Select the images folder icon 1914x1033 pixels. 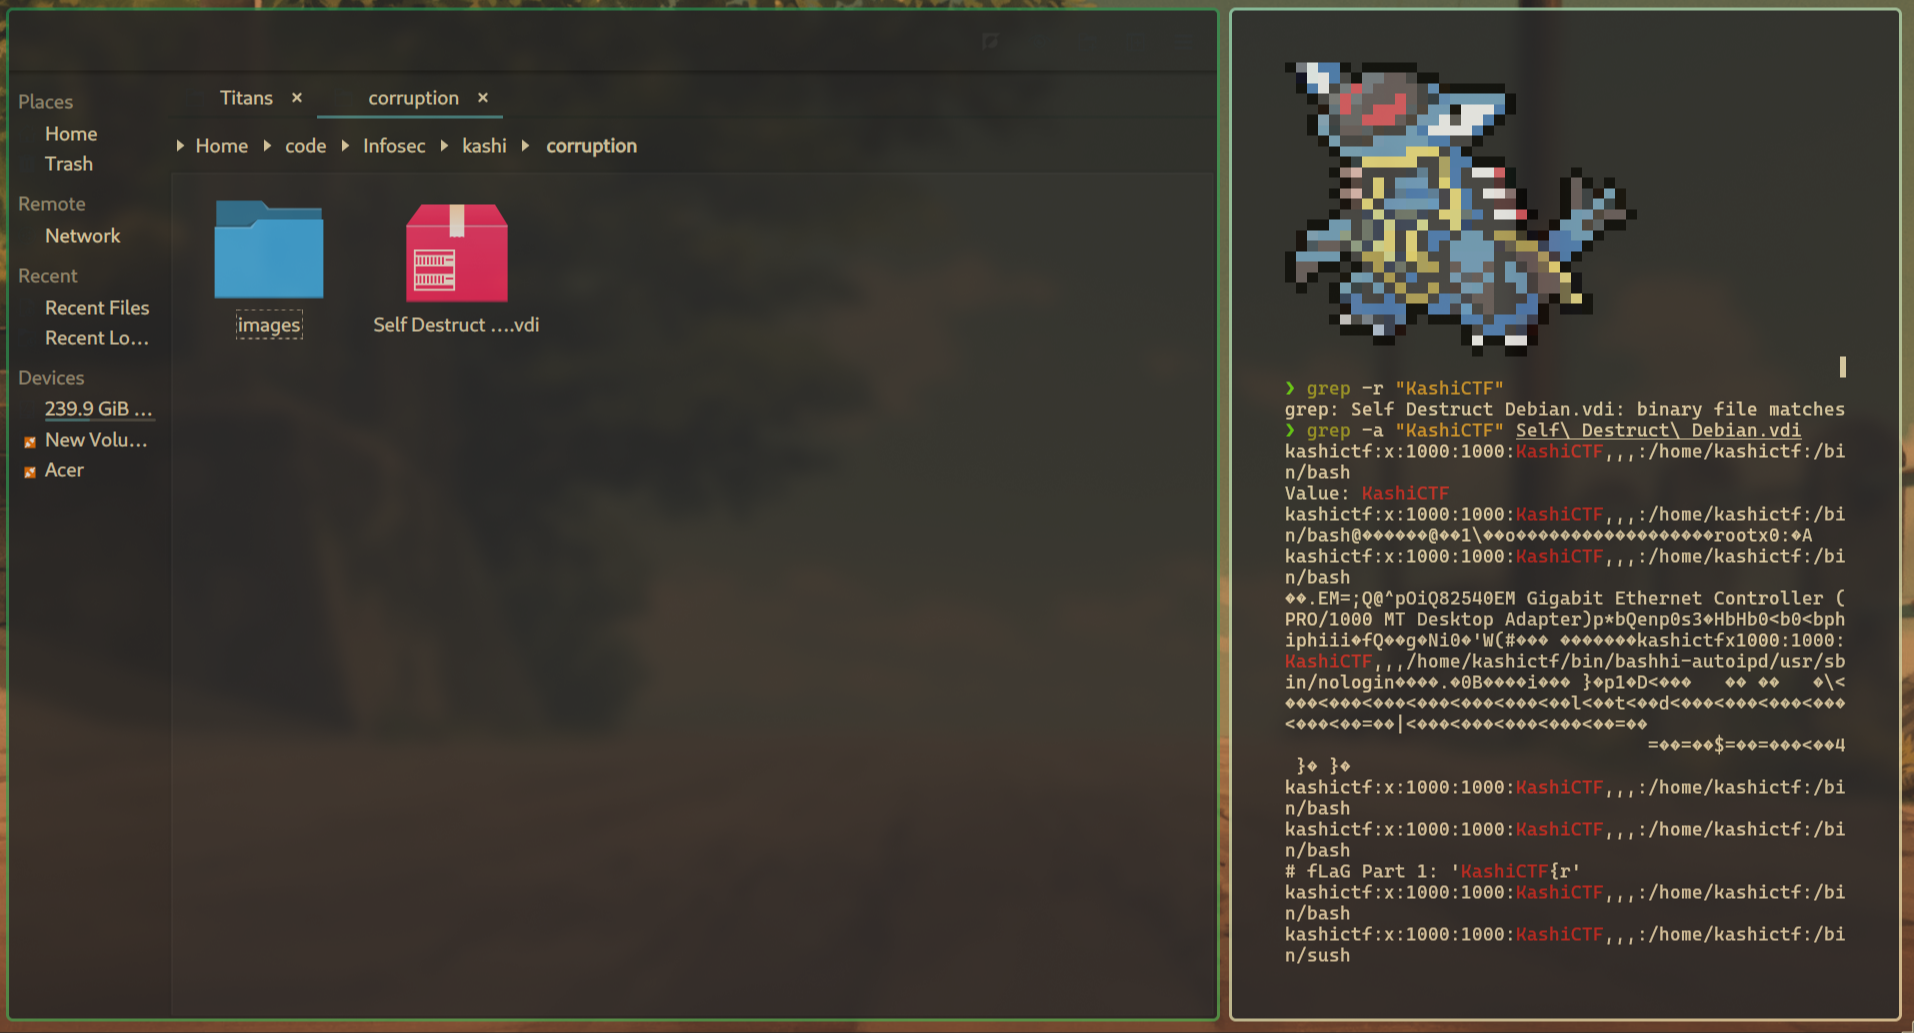click(x=269, y=250)
